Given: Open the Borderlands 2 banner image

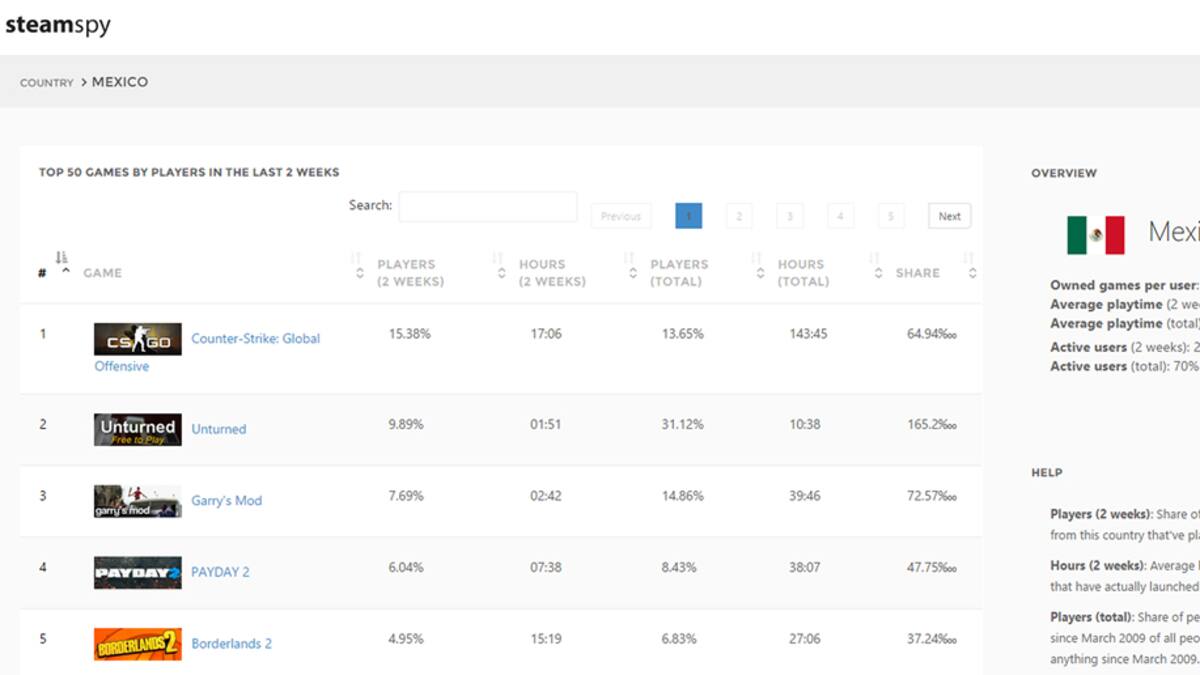Looking at the screenshot, I should [138, 644].
